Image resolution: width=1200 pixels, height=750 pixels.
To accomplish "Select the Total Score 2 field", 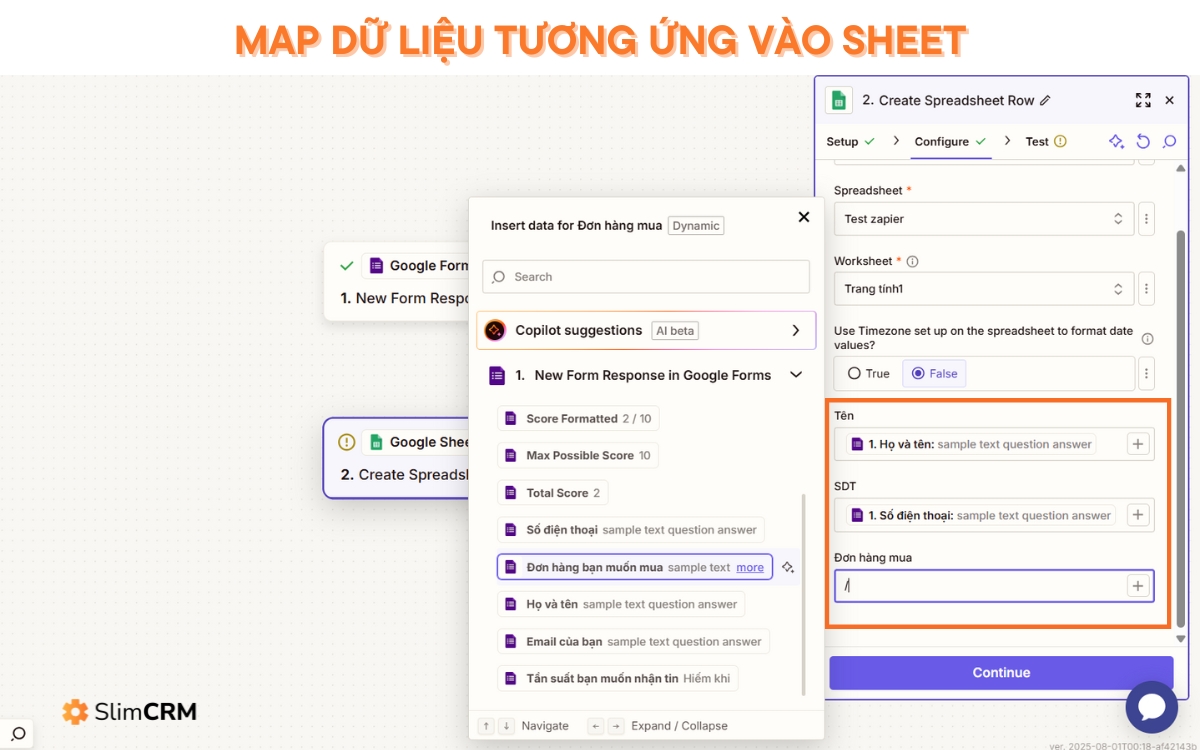I will coord(553,493).
